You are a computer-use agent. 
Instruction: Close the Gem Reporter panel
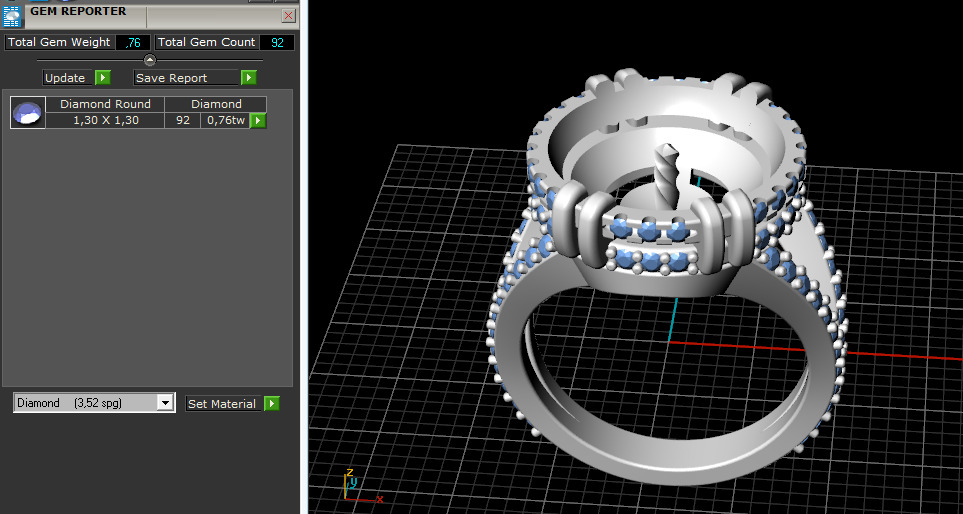(288, 16)
